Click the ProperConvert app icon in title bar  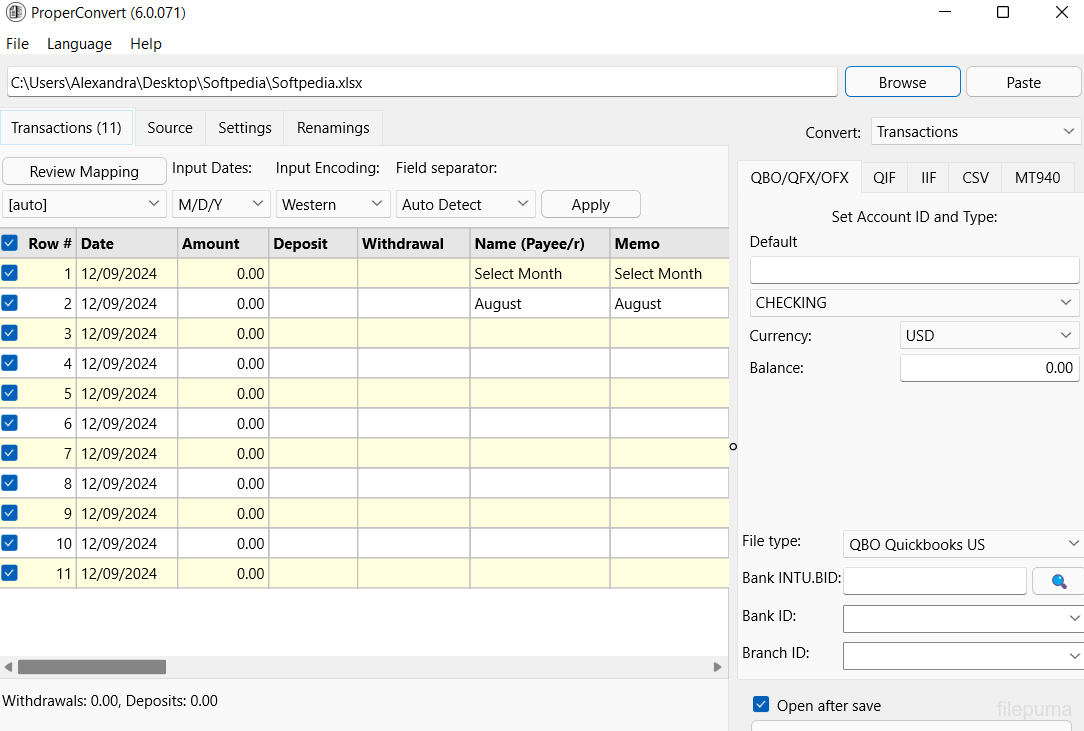click(14, 13)
